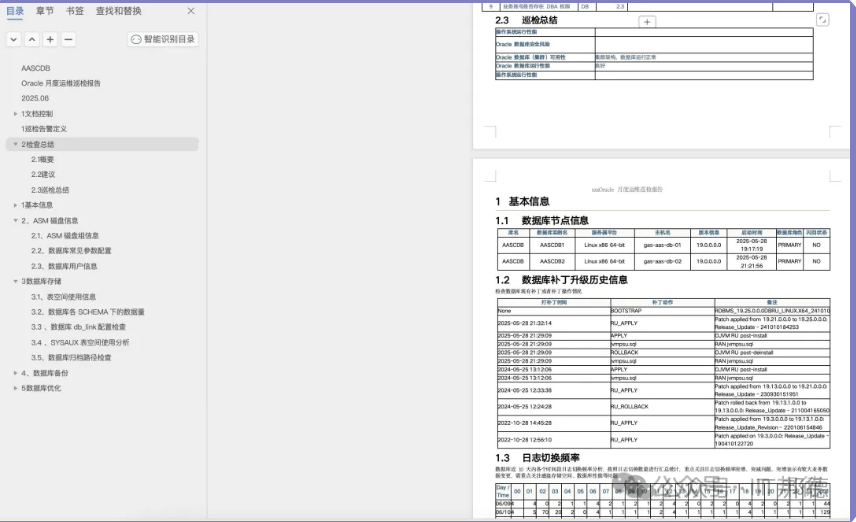Open 2.3、数据库用户信息 outline entry
The width and height of the screenshot is (856, 522).
[x=64, y=266]
